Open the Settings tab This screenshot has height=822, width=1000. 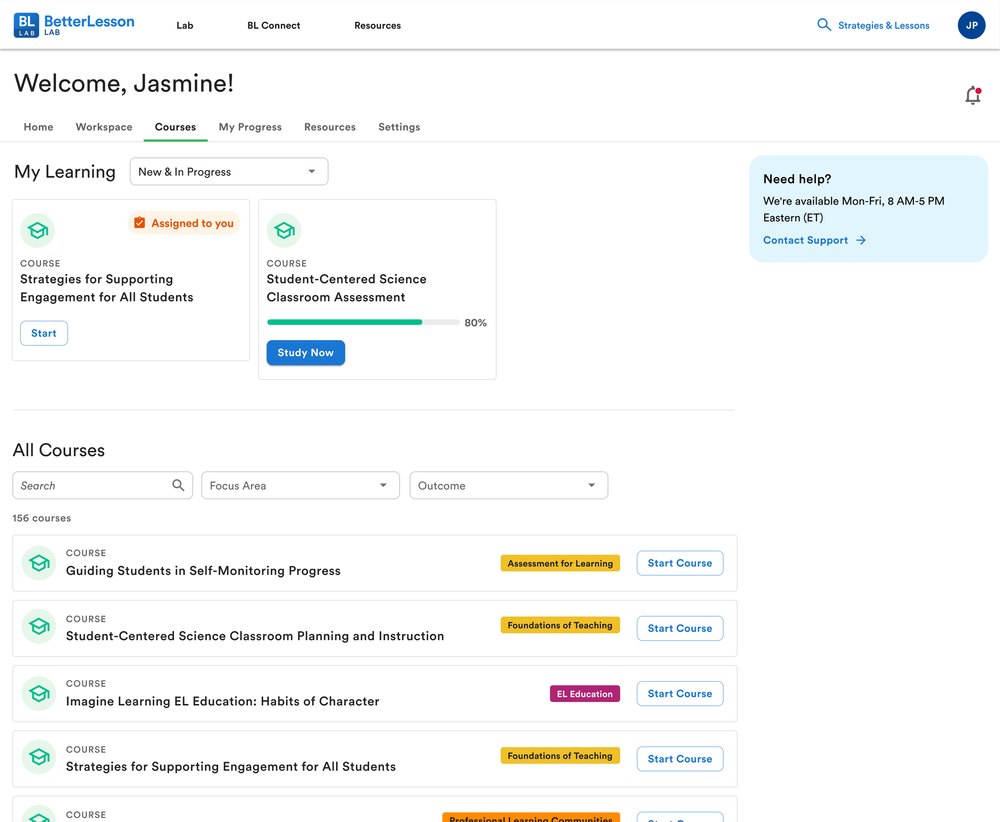[399, 127]
